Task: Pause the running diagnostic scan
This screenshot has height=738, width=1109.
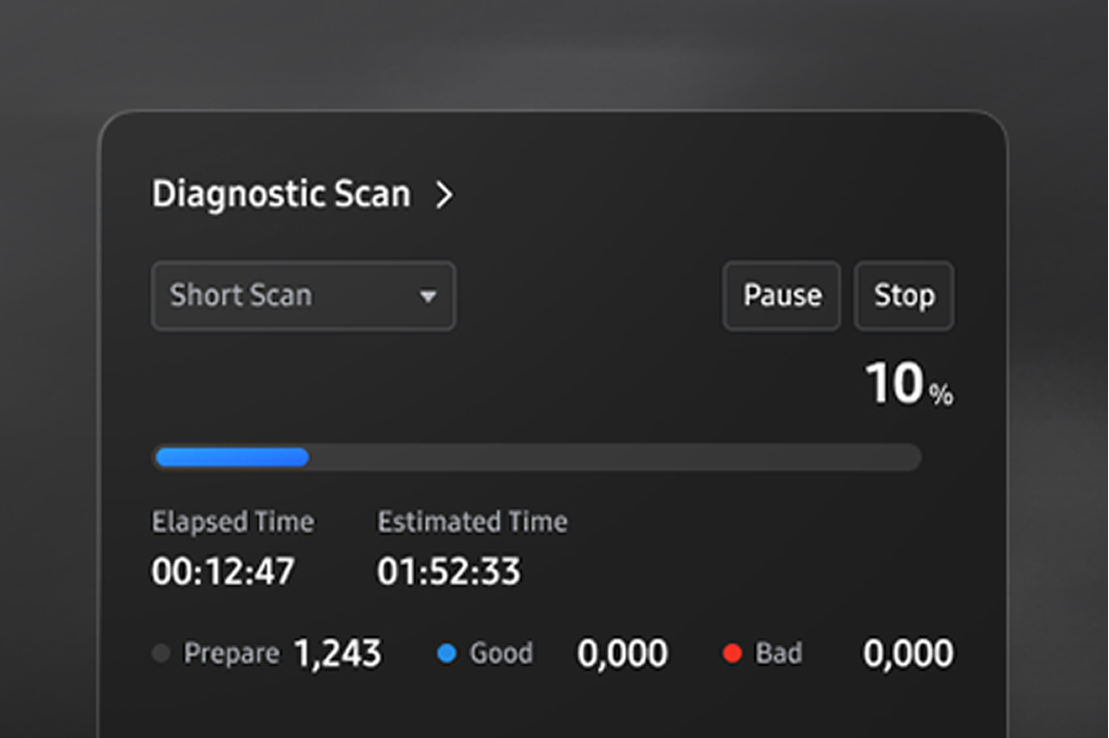Action: point(781,295)
